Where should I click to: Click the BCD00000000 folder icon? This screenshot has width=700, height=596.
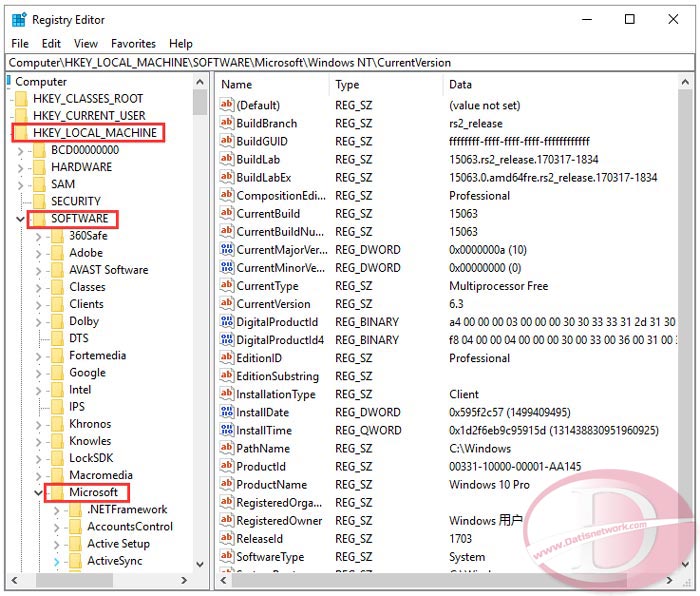pos(39,150)
